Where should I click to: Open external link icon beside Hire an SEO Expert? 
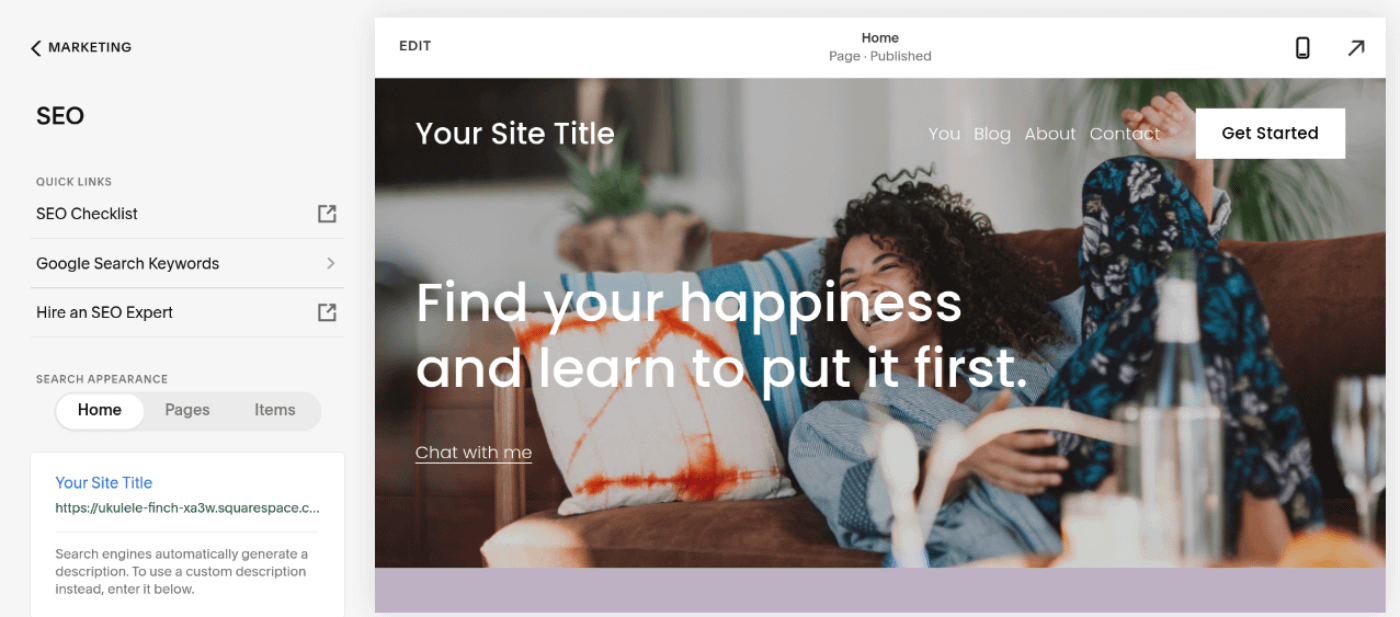[x=327, y=312]
